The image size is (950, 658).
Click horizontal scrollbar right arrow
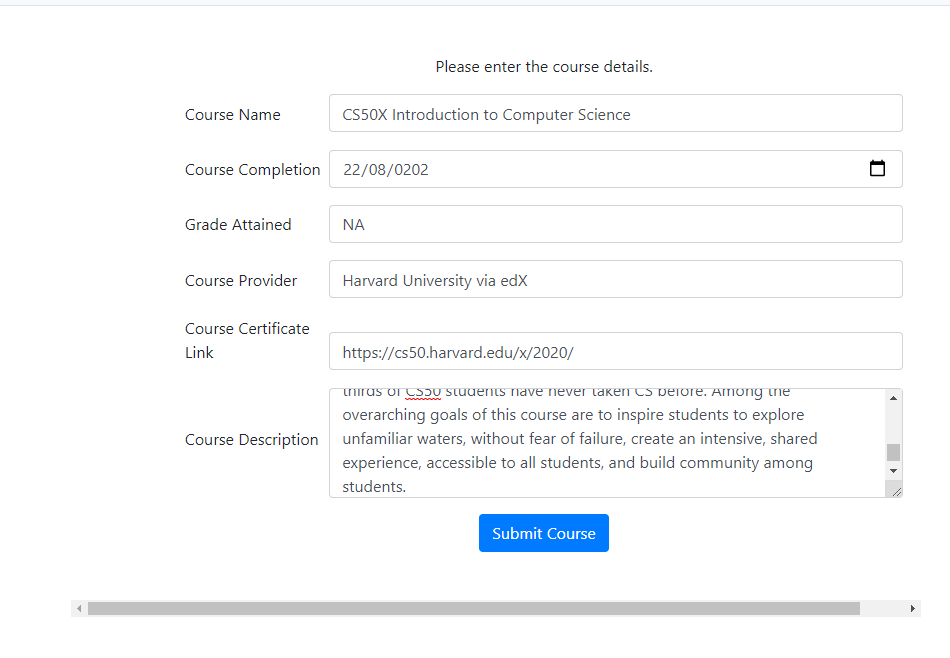[912, 608]
